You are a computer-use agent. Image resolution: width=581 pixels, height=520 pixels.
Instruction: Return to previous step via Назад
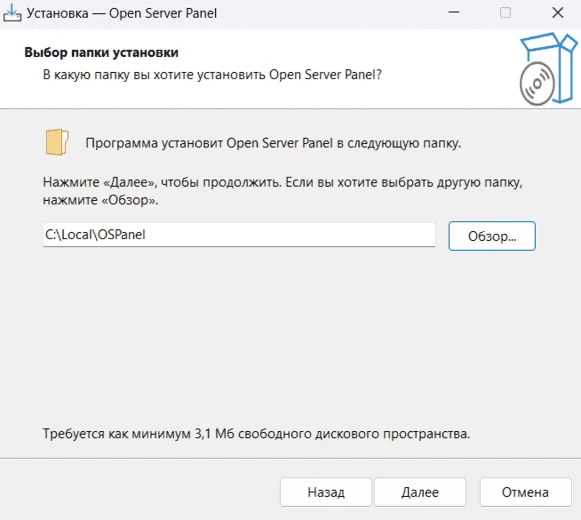[326, 492]
